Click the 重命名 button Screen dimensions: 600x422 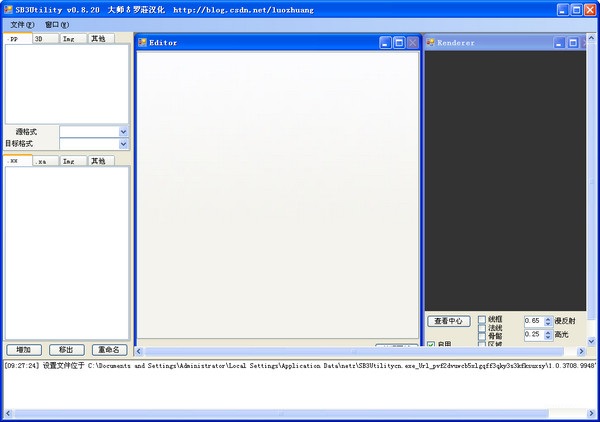tap(109, 350)
